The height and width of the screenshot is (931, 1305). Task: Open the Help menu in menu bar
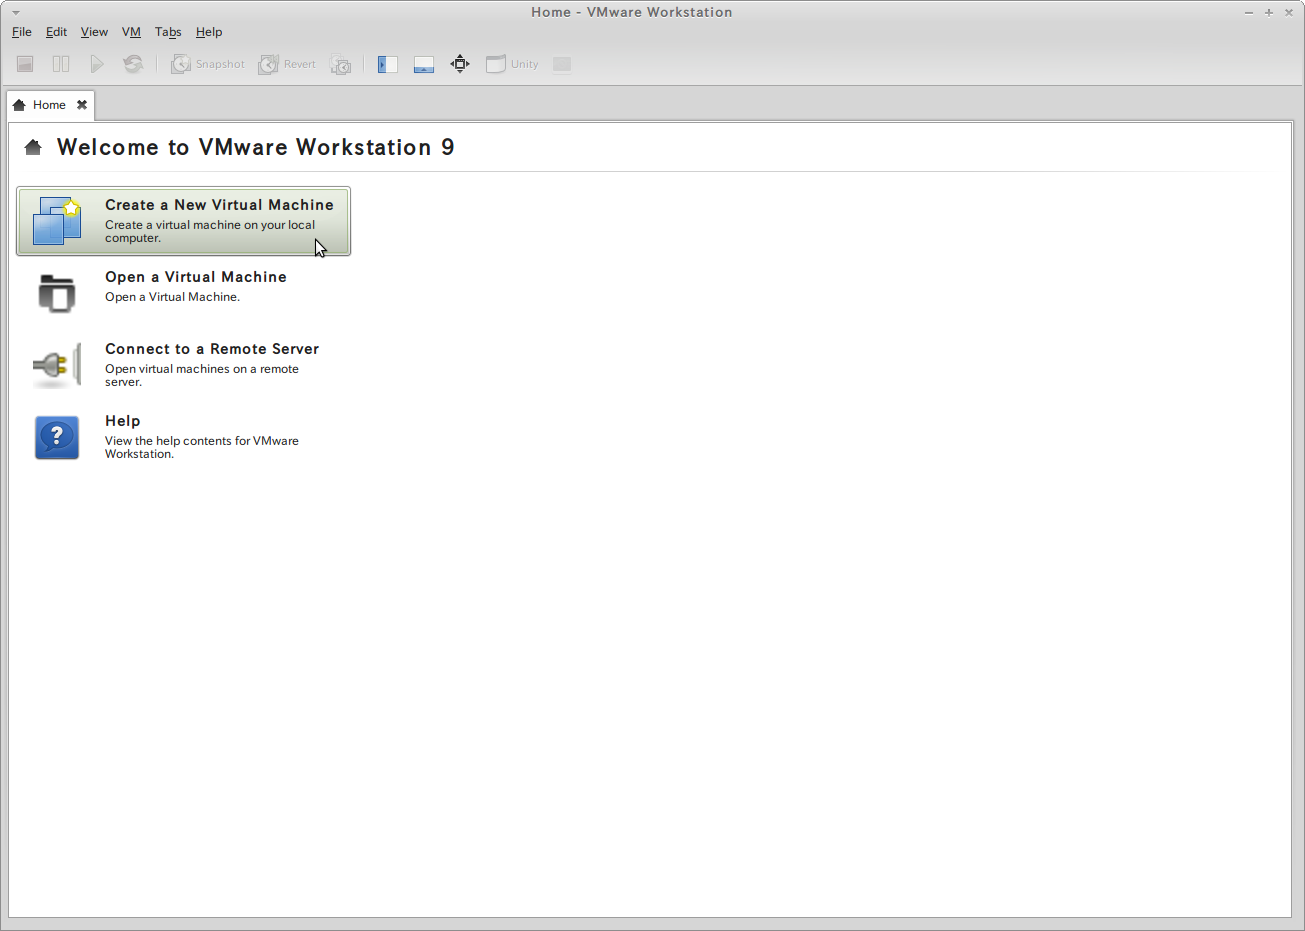209,32
